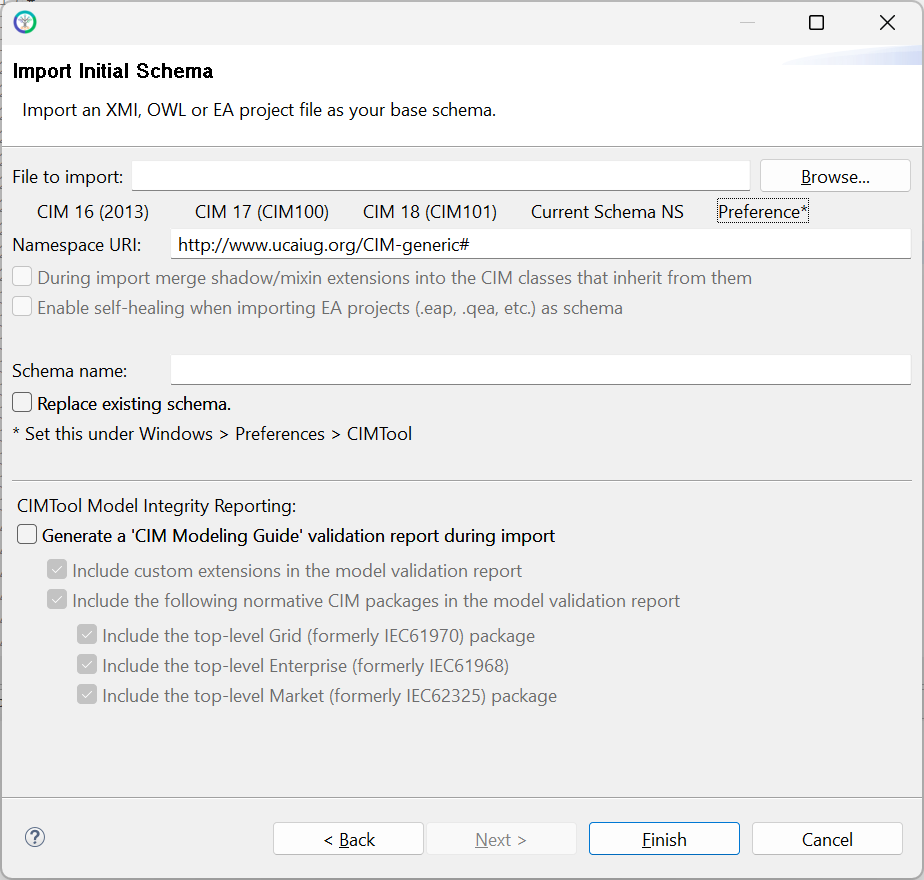Screen dimensions: 924x880
Task: Select the CIM 17 (CIM100) namespace preset
Action: pyautogui.click(x=262, y=212)
